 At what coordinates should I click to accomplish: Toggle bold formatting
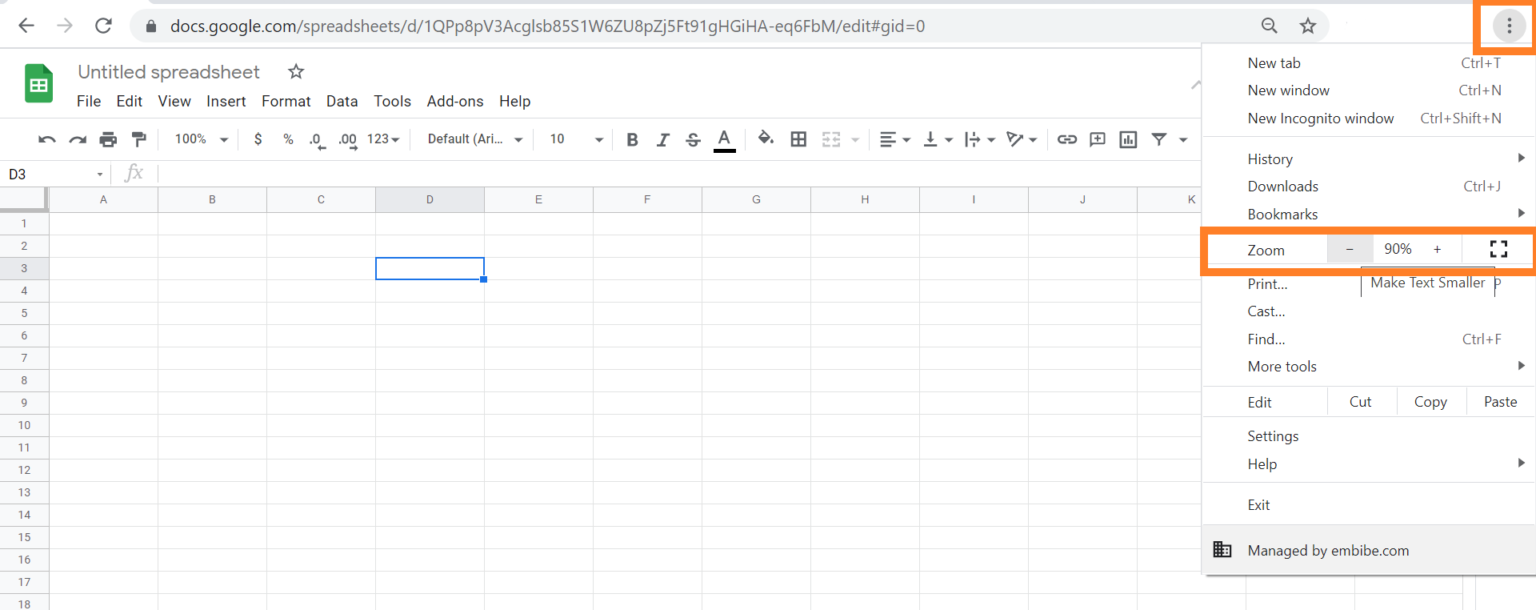tap(632, 139)
